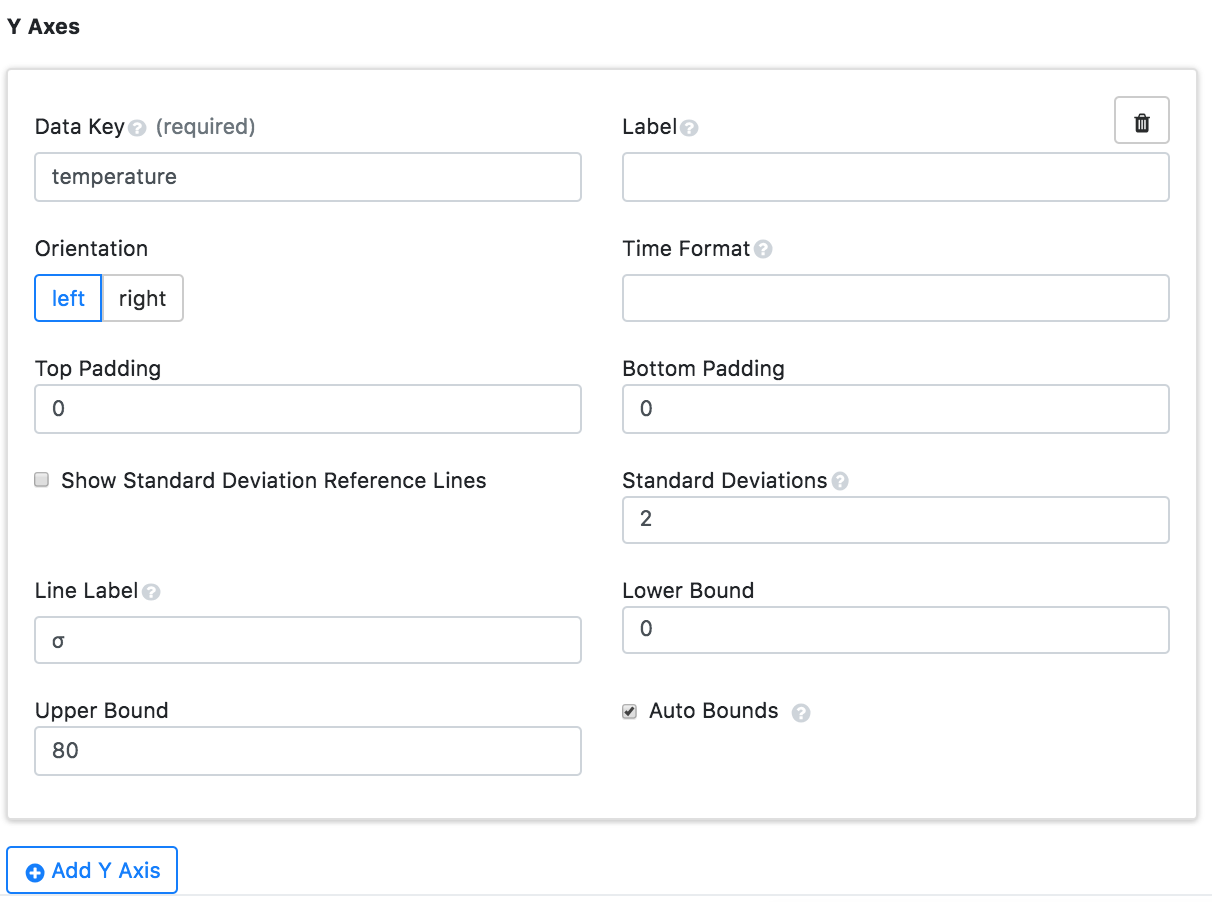1212x902 pixels.
Task: Click the Auto Bounds help icon
Action: click(801, 713)
